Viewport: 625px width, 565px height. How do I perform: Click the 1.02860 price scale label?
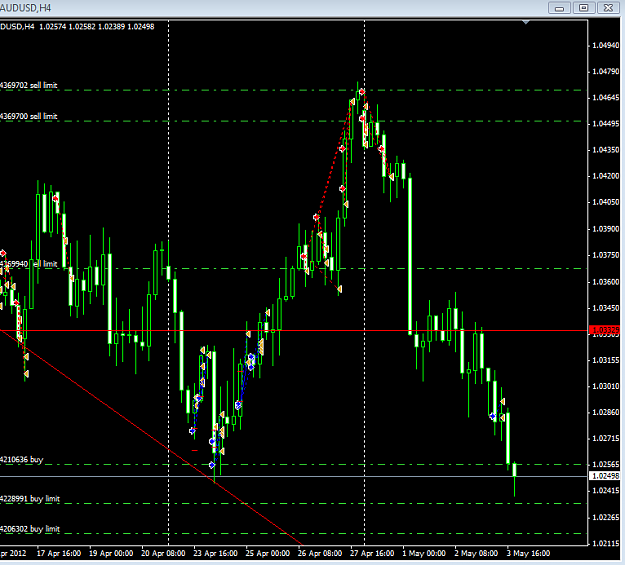tap(606, 412)
